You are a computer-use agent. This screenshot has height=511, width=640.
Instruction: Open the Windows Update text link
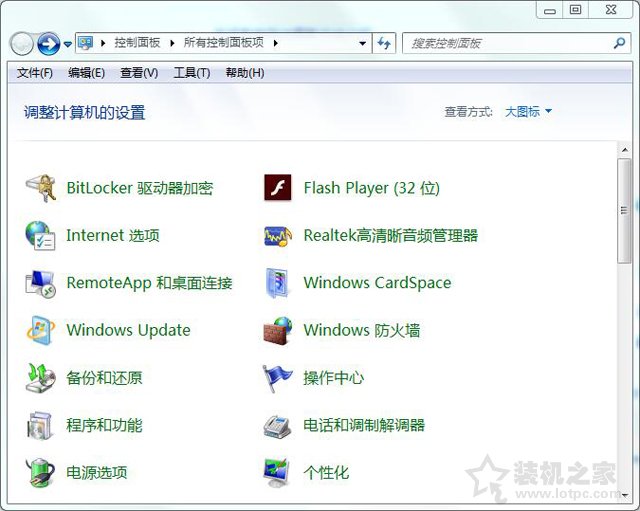pos(128,330)
